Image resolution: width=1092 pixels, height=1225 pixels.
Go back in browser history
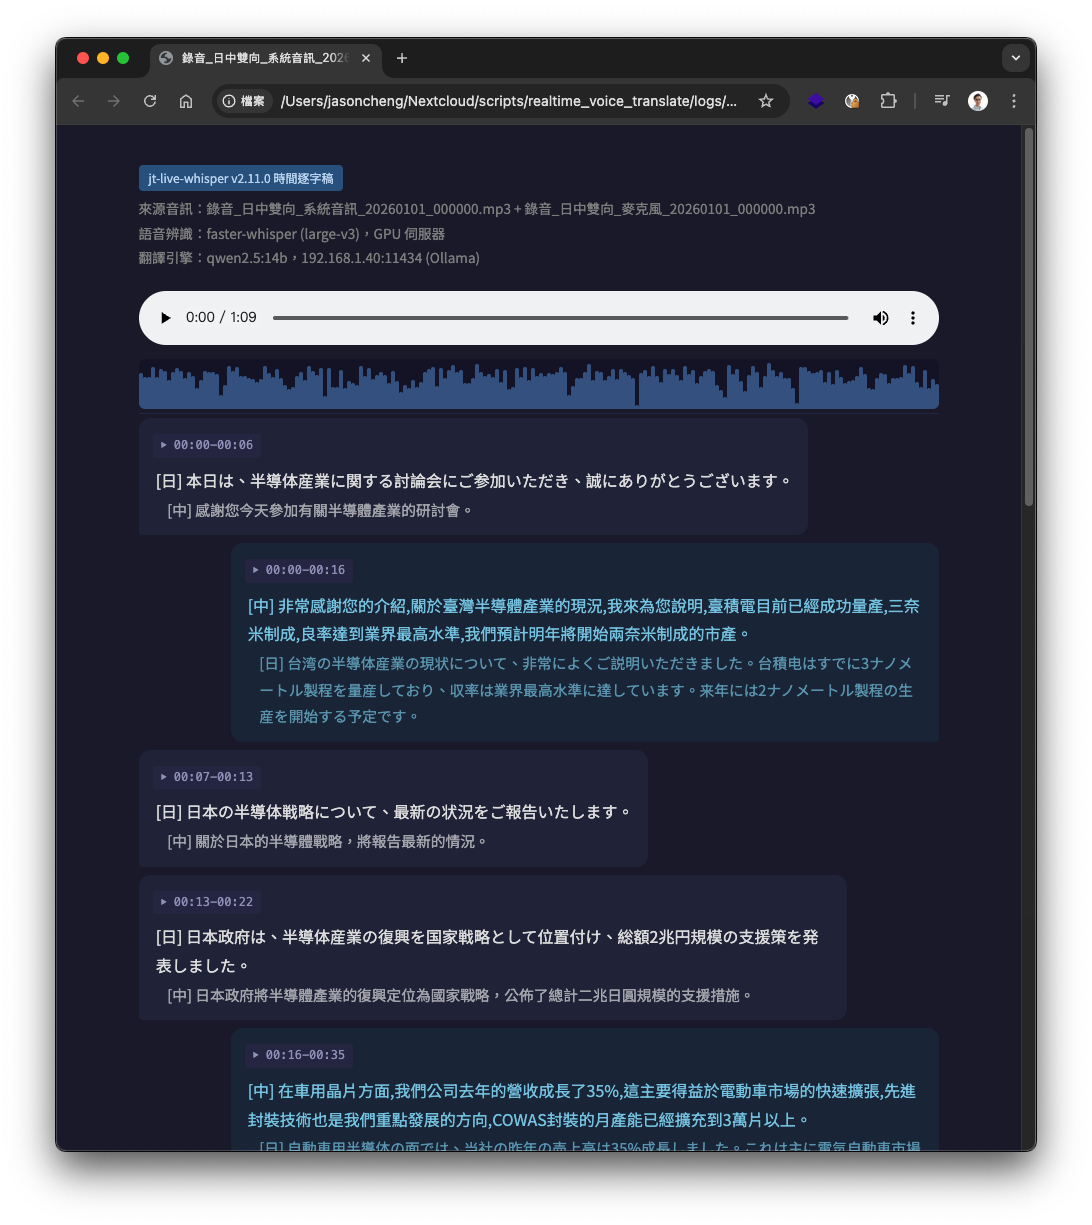click(x=78, y=101)
